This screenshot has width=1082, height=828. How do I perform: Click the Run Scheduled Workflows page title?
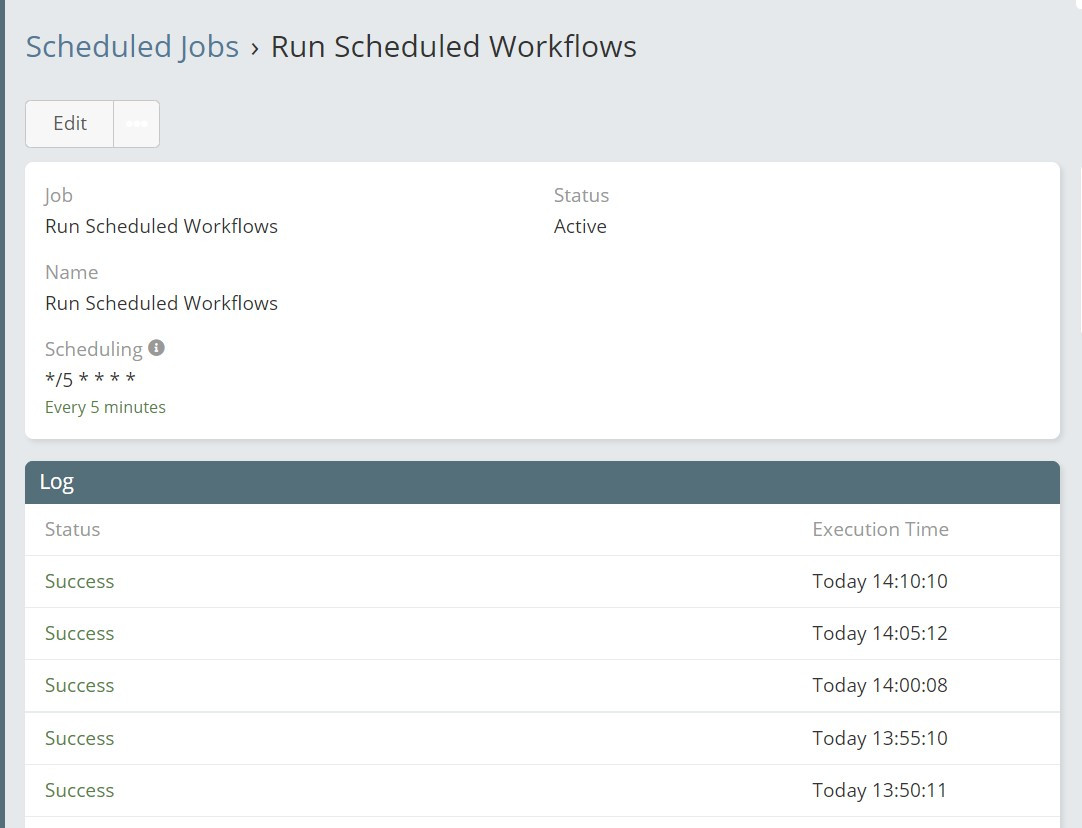pyautogui.click(x=453, y=47)
